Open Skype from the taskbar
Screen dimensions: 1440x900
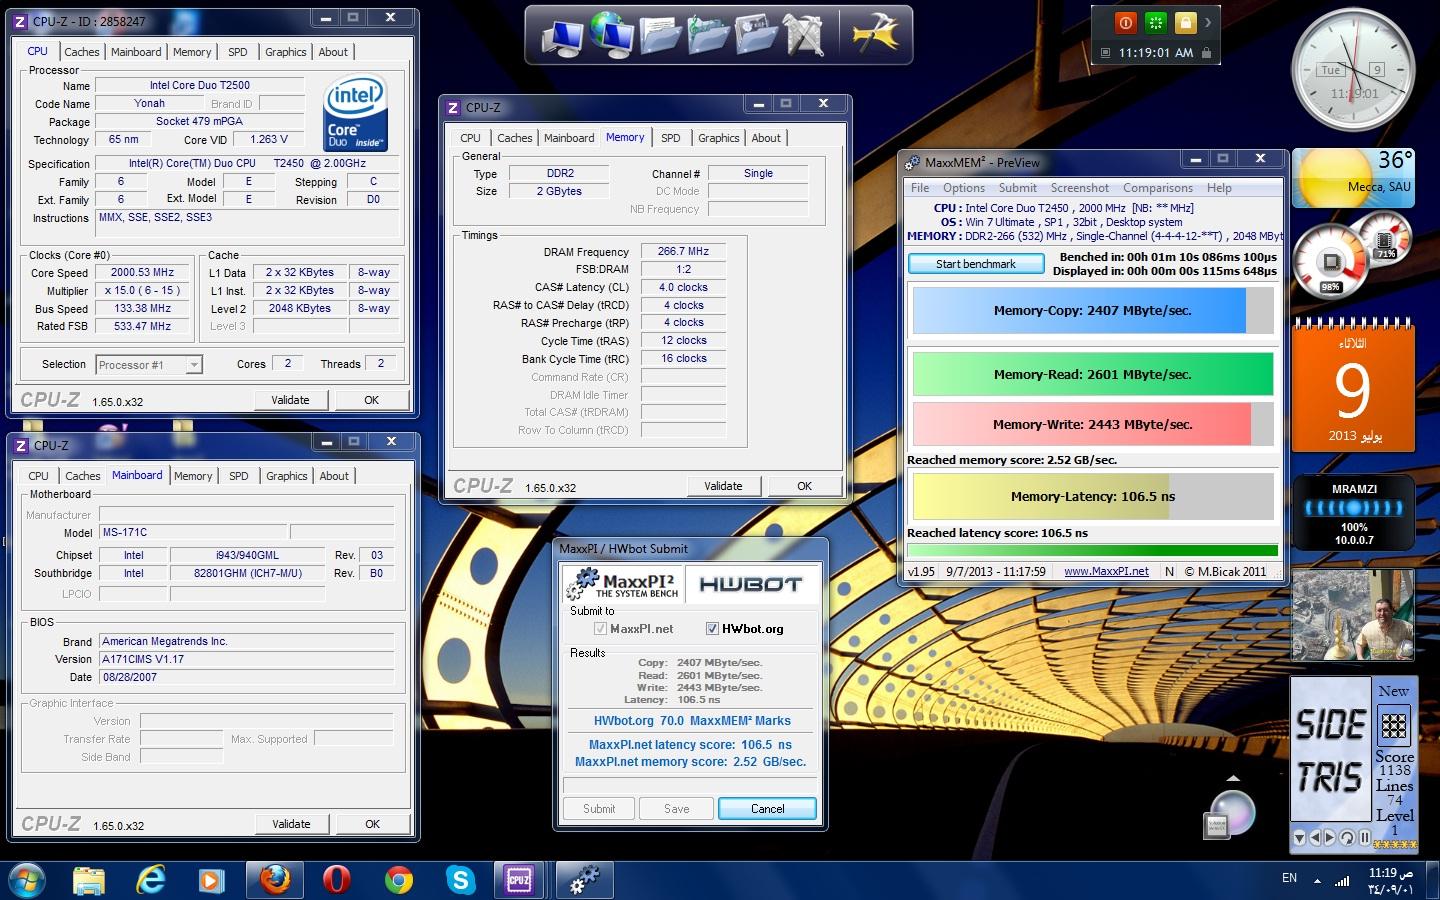[461, 879]
